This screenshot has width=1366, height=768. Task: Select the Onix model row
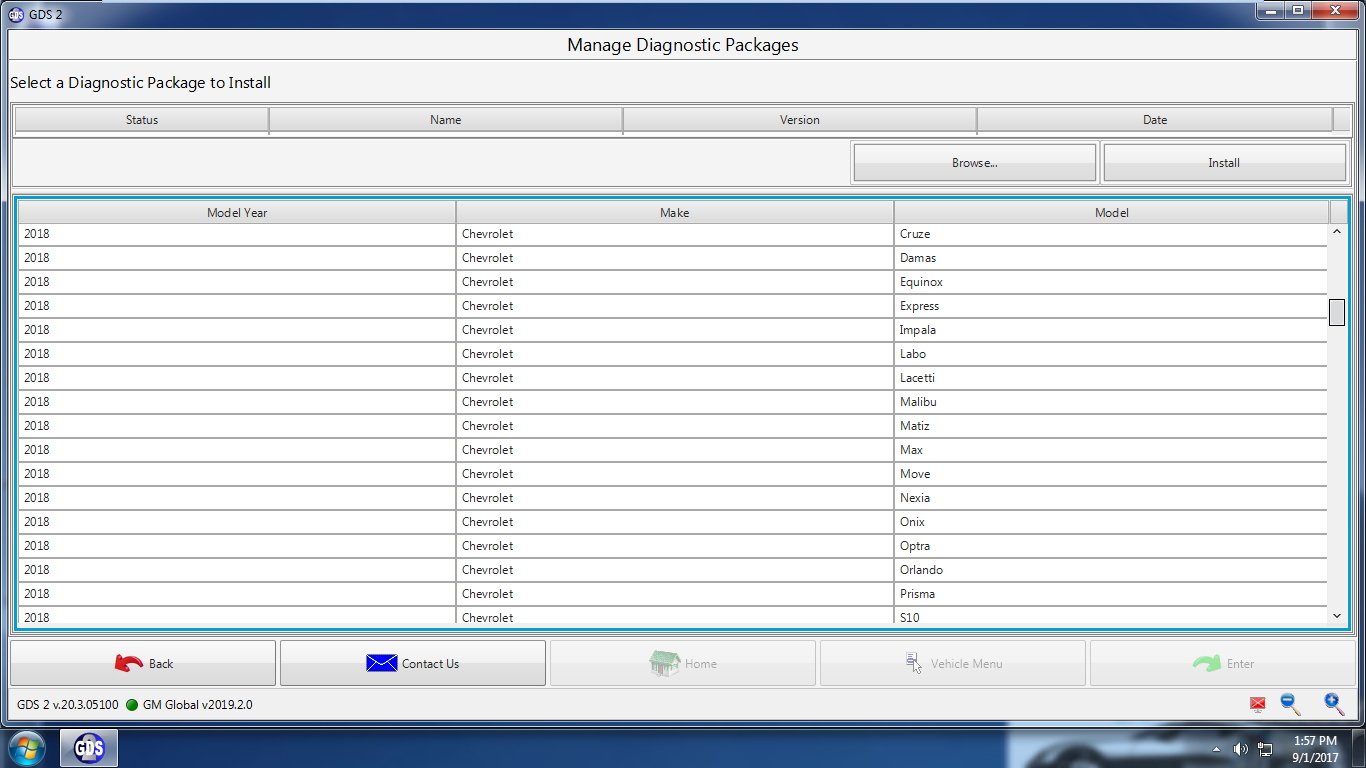point(673,522)
